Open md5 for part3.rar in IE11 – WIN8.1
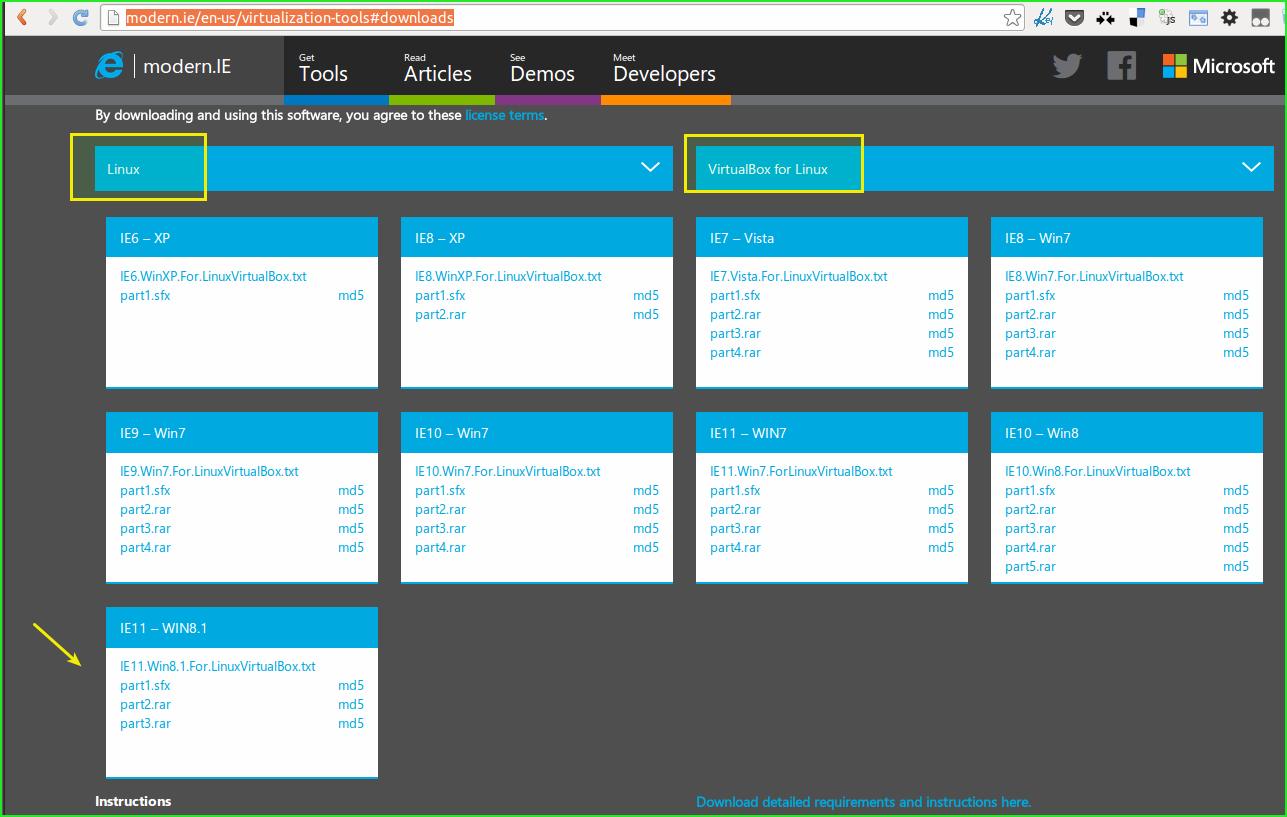This screenshot has width=1287, height=817. [x=351, y=723]
